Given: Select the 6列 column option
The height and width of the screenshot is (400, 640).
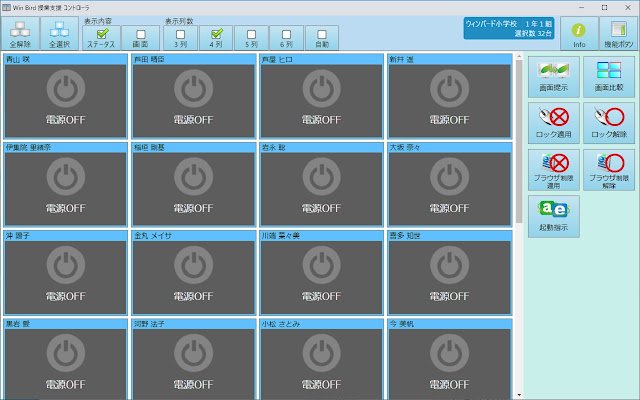Looking at the screenshot, I should (287, 38).
